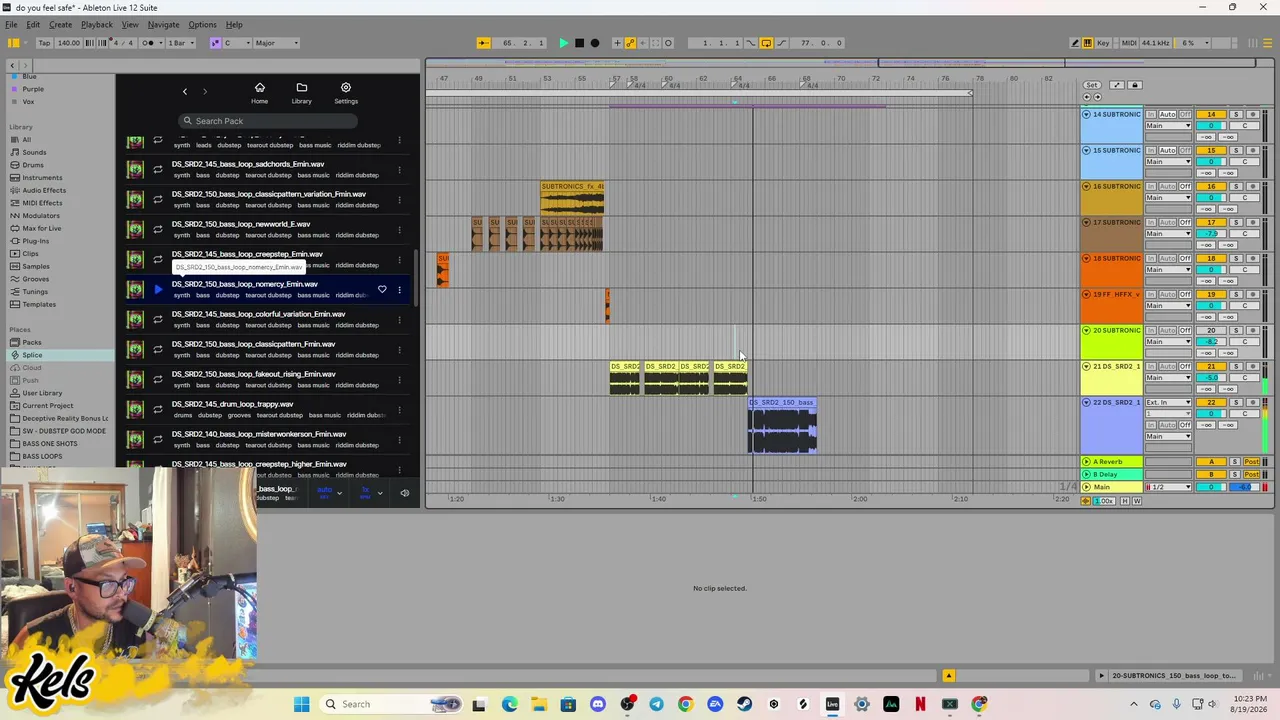Toggle the MIDI map mode button
This screenshot has height=720, width=1280.
tap(1129, 43)
